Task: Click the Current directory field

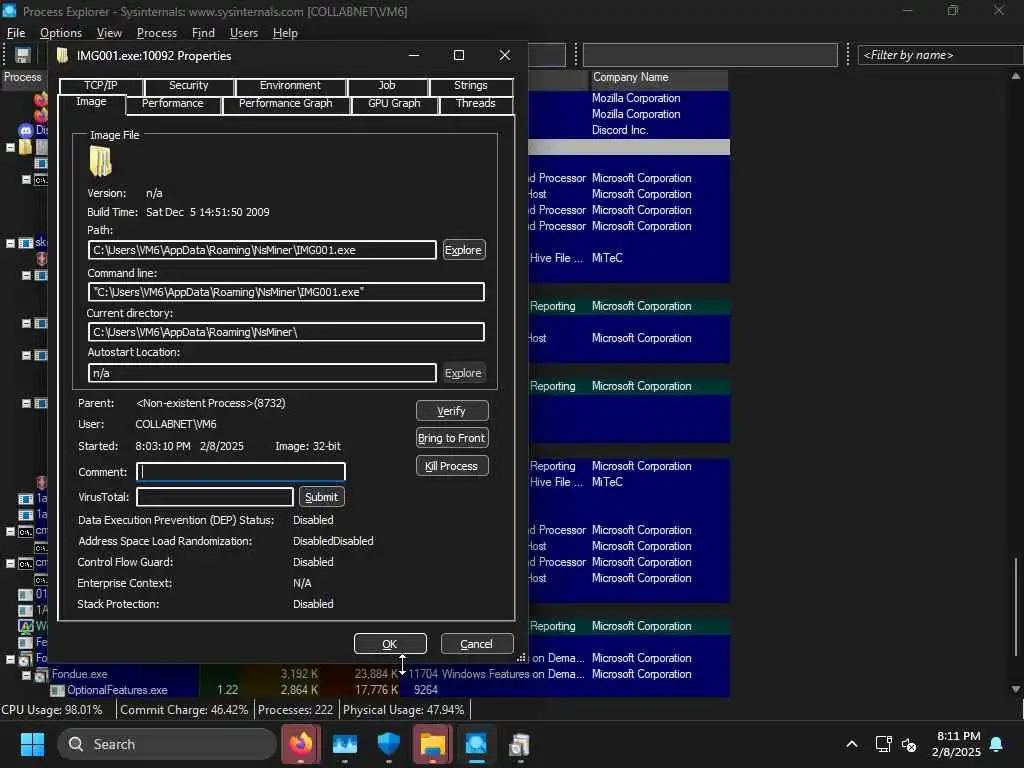Action: point(286,332)
